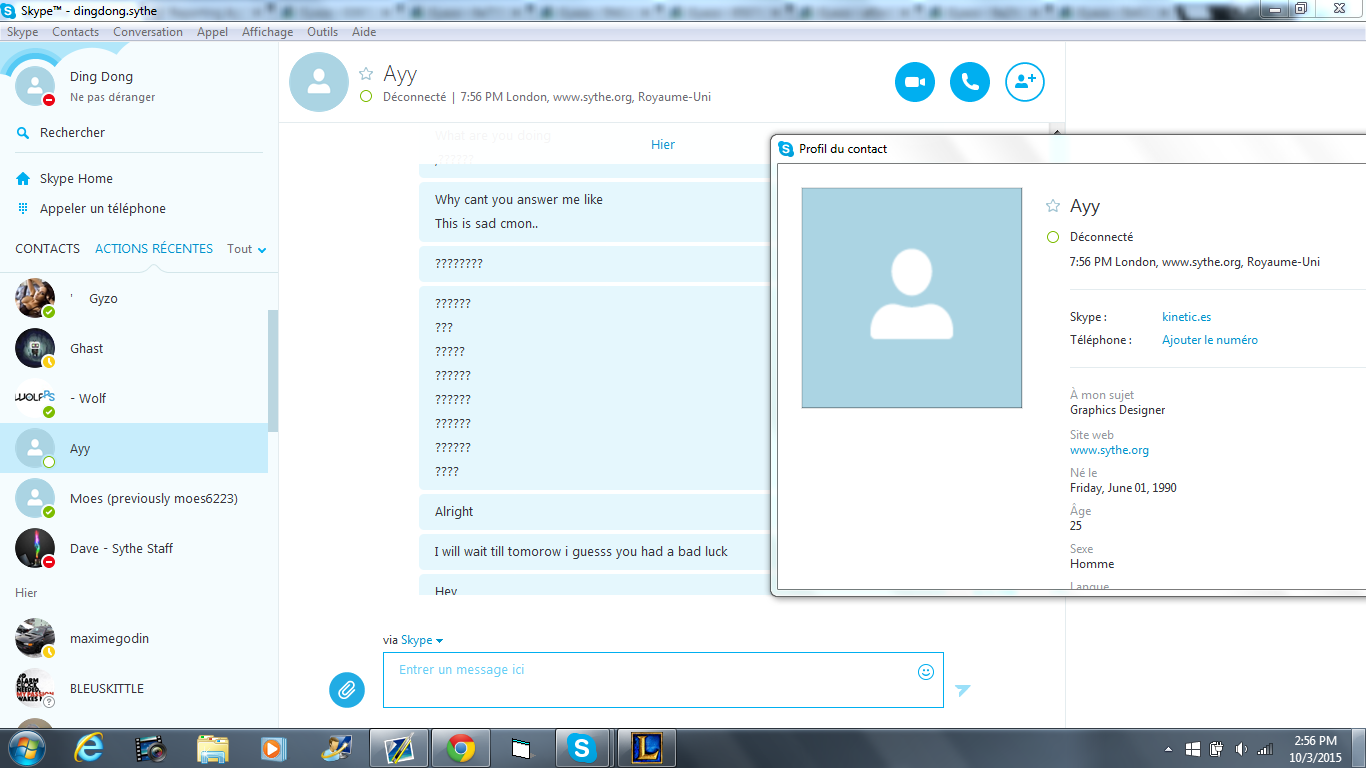Image resolution: width=1366 pixels, height=768 pixels.
Task: Click birth date Friday, June 01, 1990
Action: point(1123,488)
